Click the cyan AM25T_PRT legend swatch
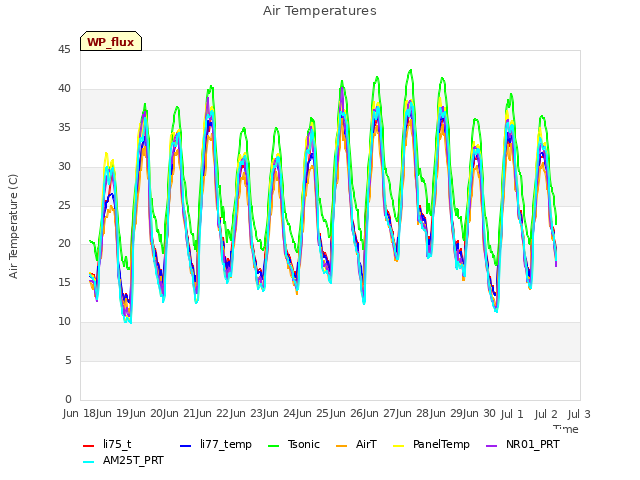 89,462
